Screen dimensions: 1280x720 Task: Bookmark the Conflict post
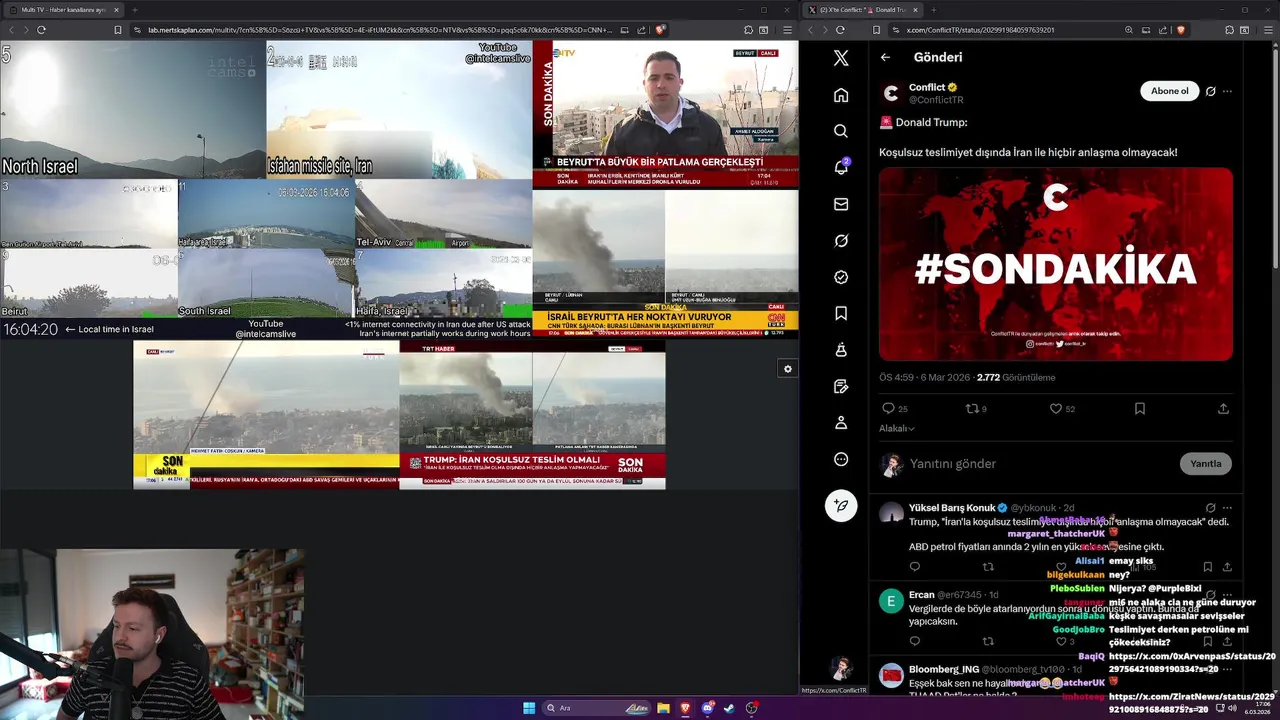click(1140, 409)
